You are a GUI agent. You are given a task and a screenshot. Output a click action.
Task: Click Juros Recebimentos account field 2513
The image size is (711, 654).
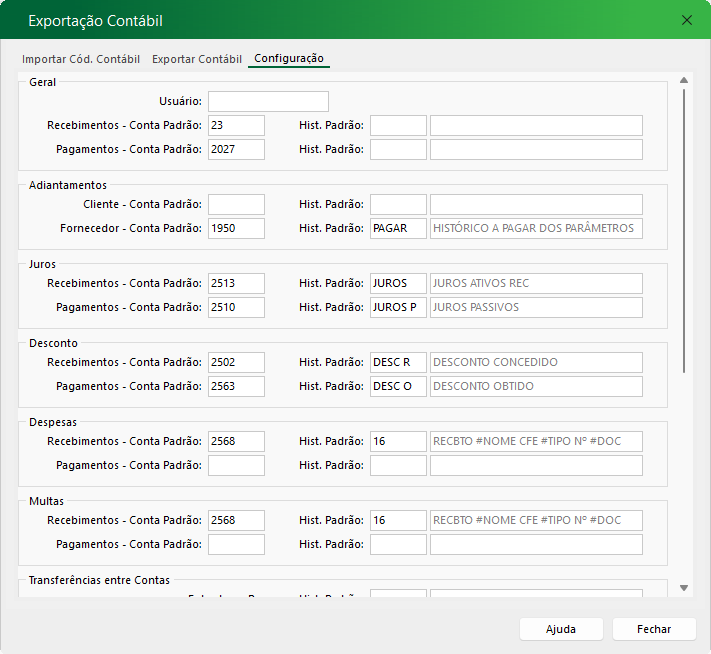tap(237, 283)
